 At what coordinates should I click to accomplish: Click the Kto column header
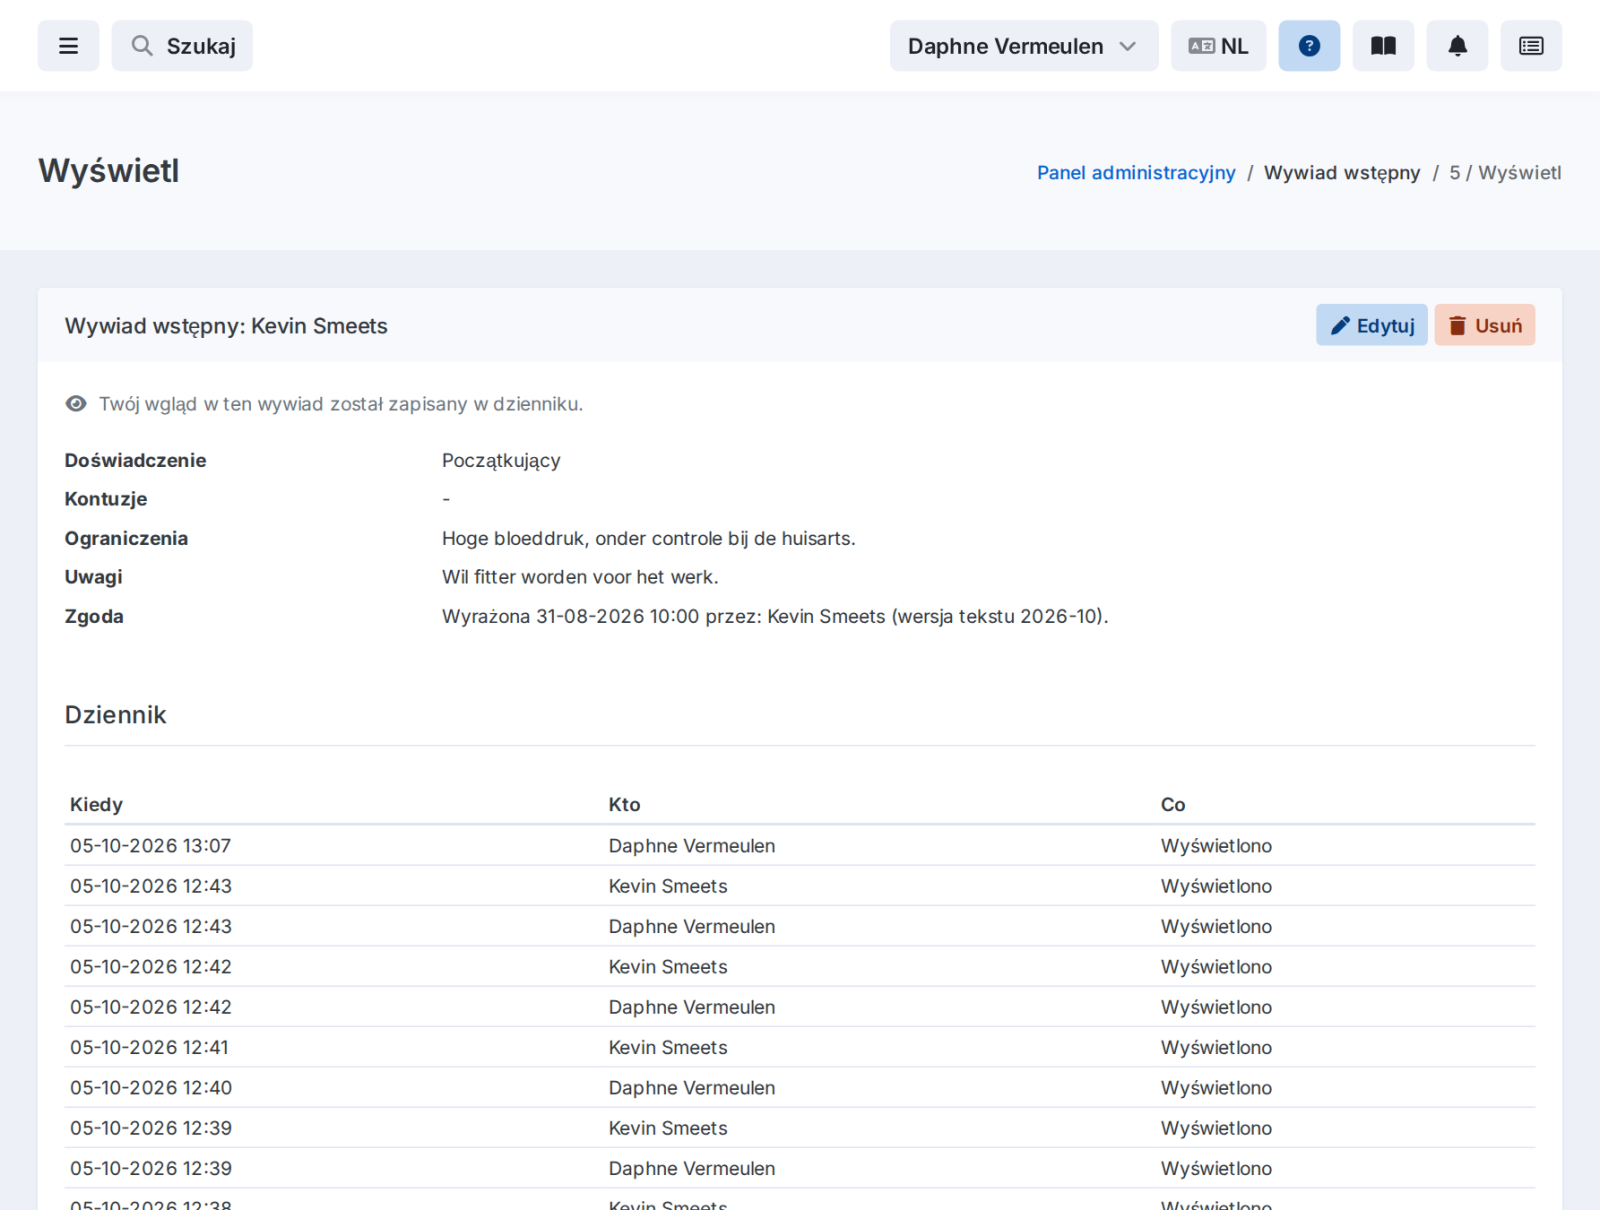coord(624,805)
